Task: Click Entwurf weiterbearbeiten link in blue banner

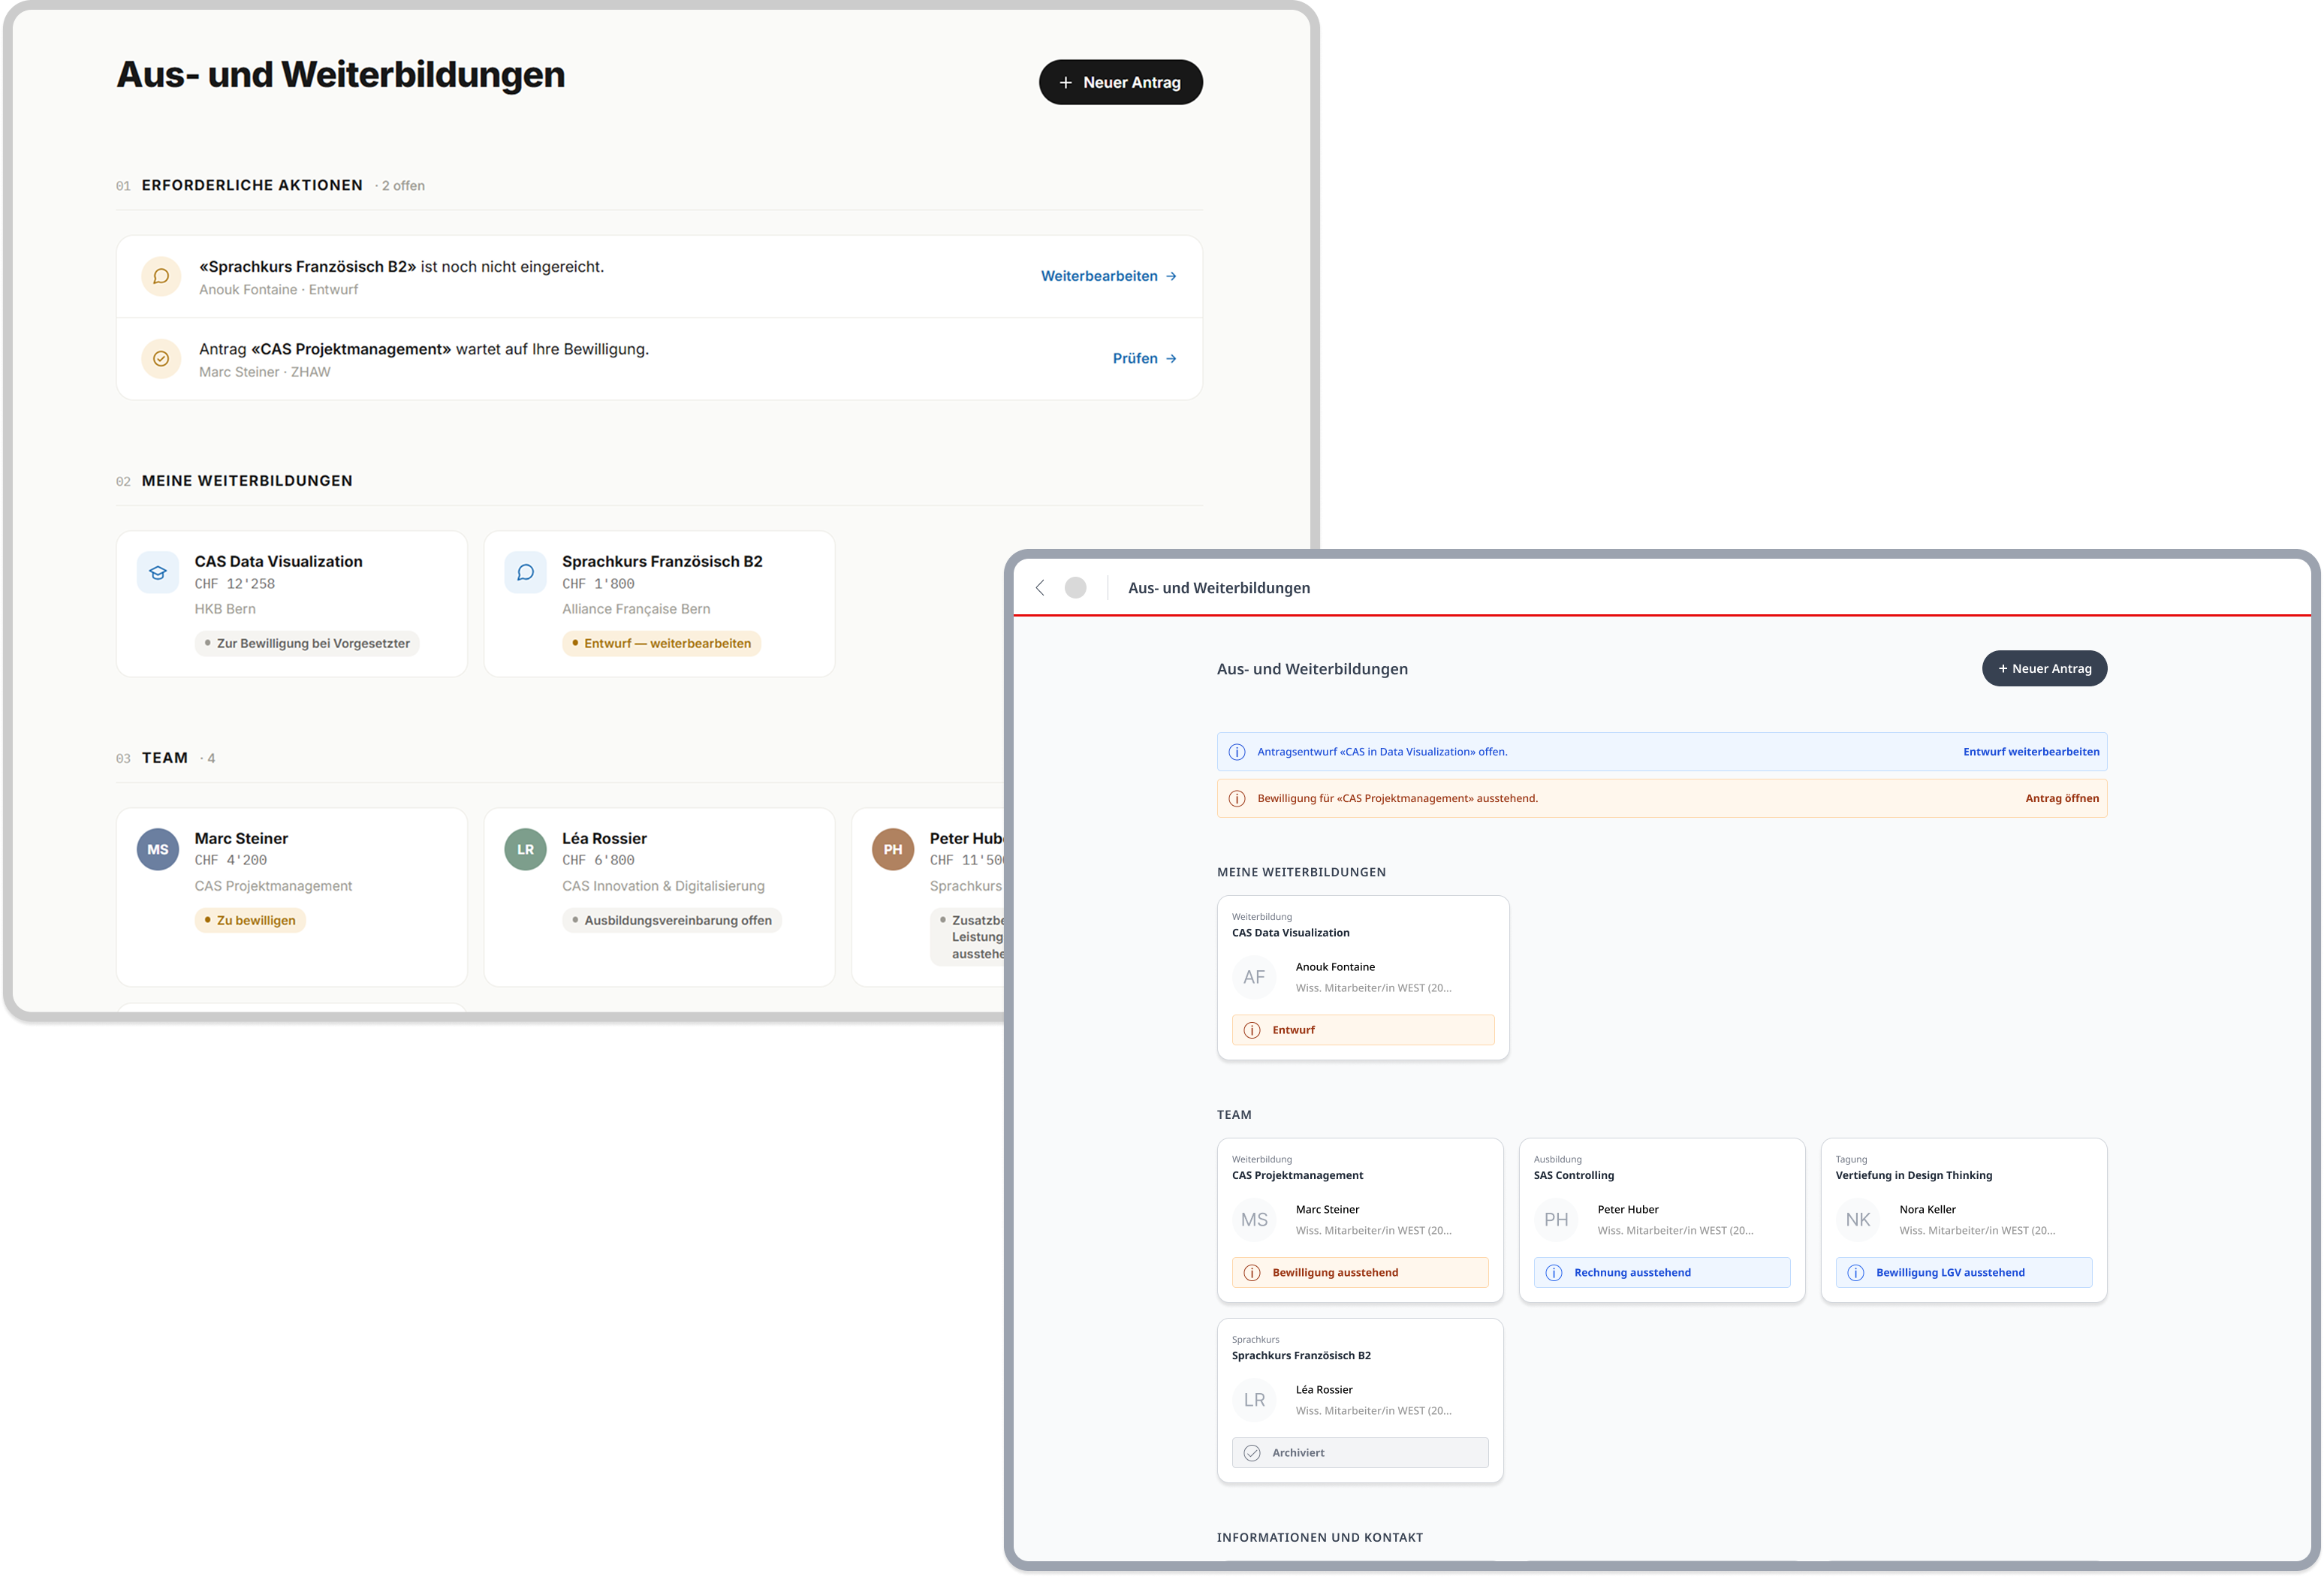Action: point(2030,752)
